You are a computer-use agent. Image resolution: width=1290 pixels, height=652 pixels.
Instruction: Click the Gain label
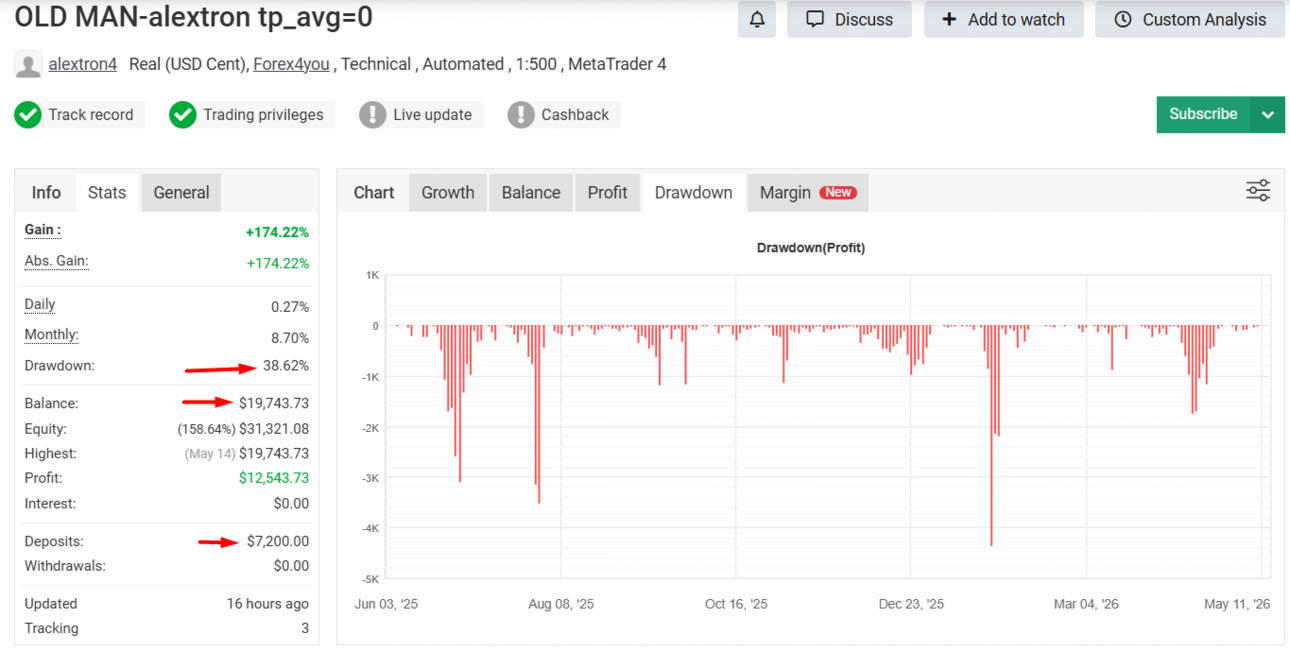[43, 230]
